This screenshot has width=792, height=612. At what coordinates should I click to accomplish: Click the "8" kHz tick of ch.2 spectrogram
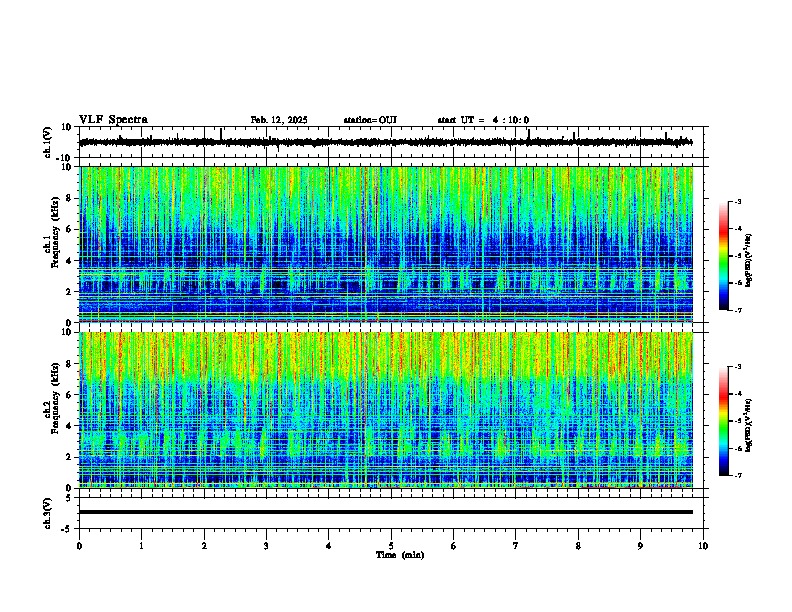pyautogui.click(x=70, y=364)
